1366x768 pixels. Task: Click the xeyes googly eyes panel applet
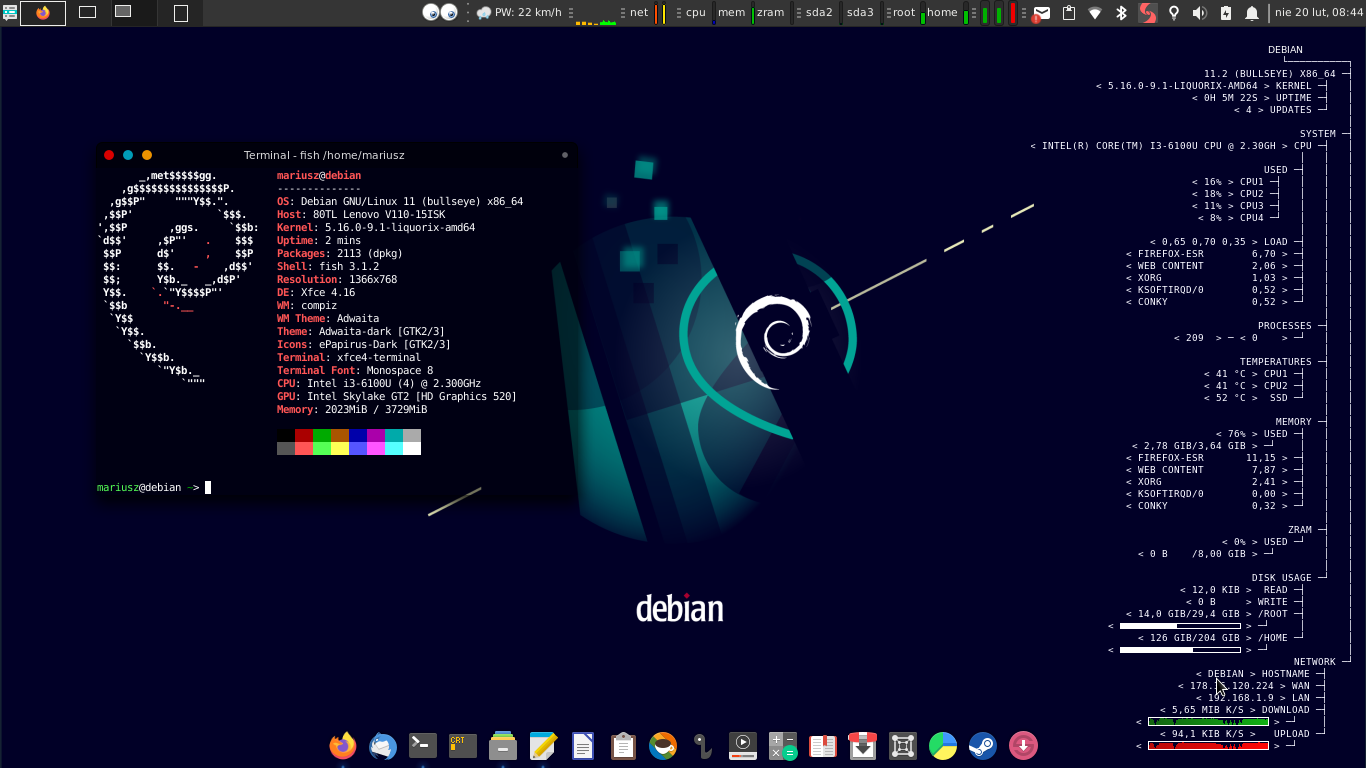click(x=440, y=12)
